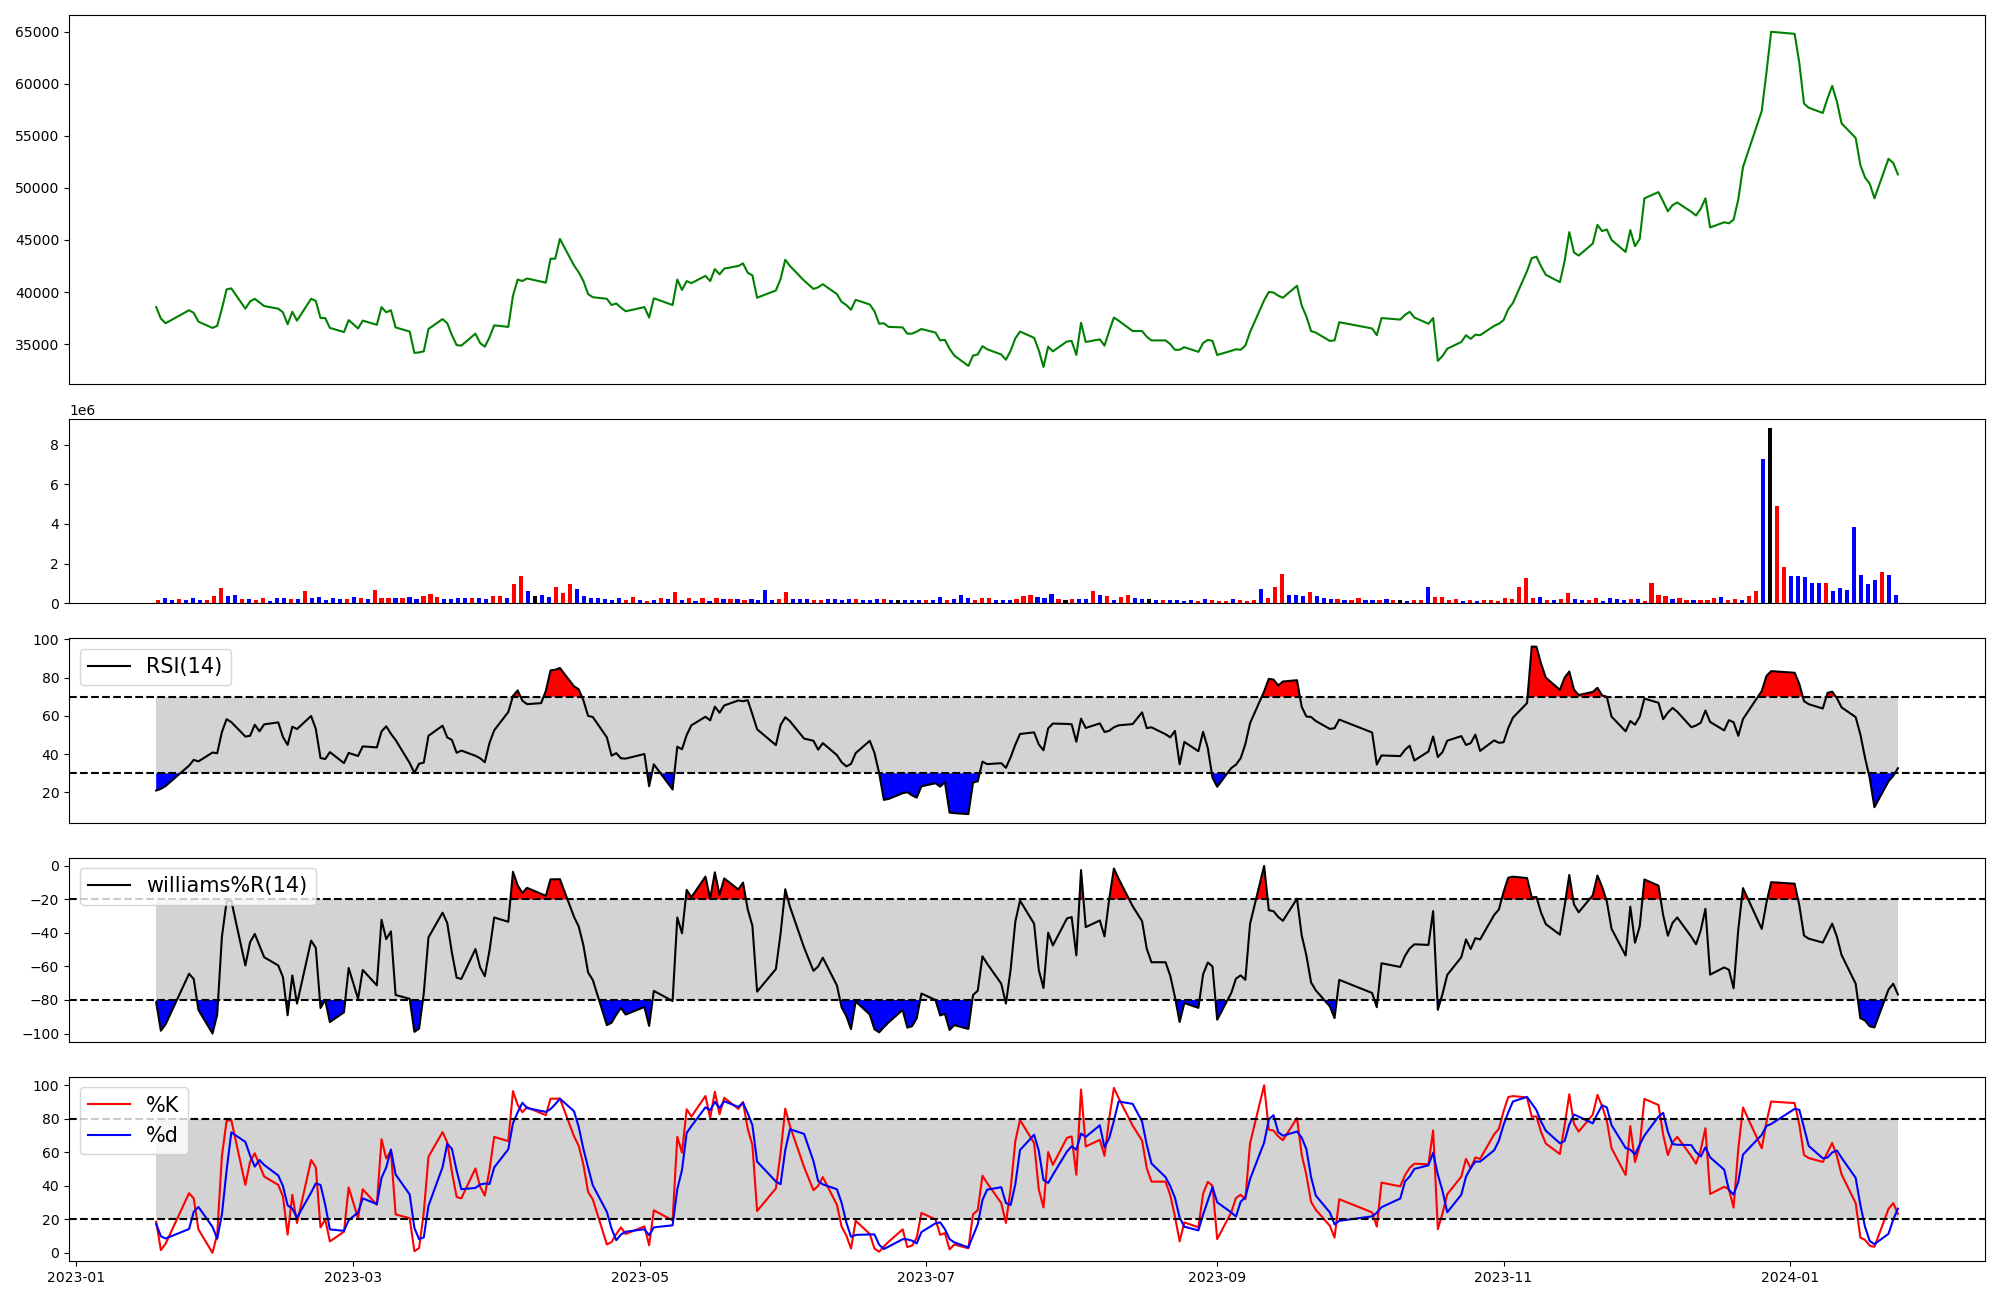The image size is (2000, 1300).
Task: Click the 50000 price axis label
Action: pos(37,188)
